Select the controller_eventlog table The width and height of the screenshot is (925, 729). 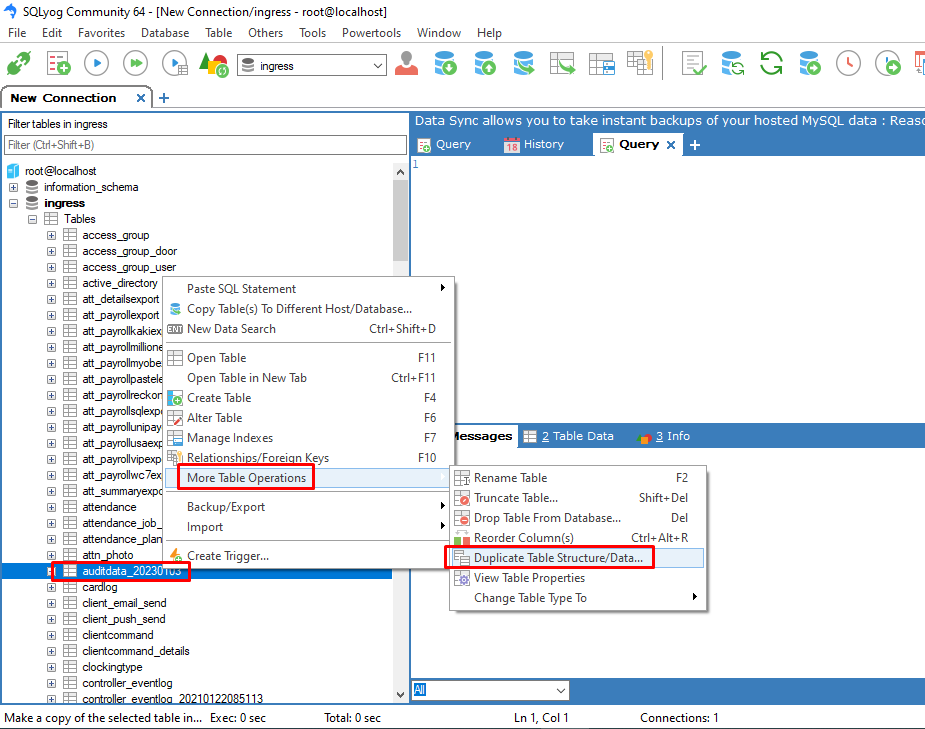point(127,683)
